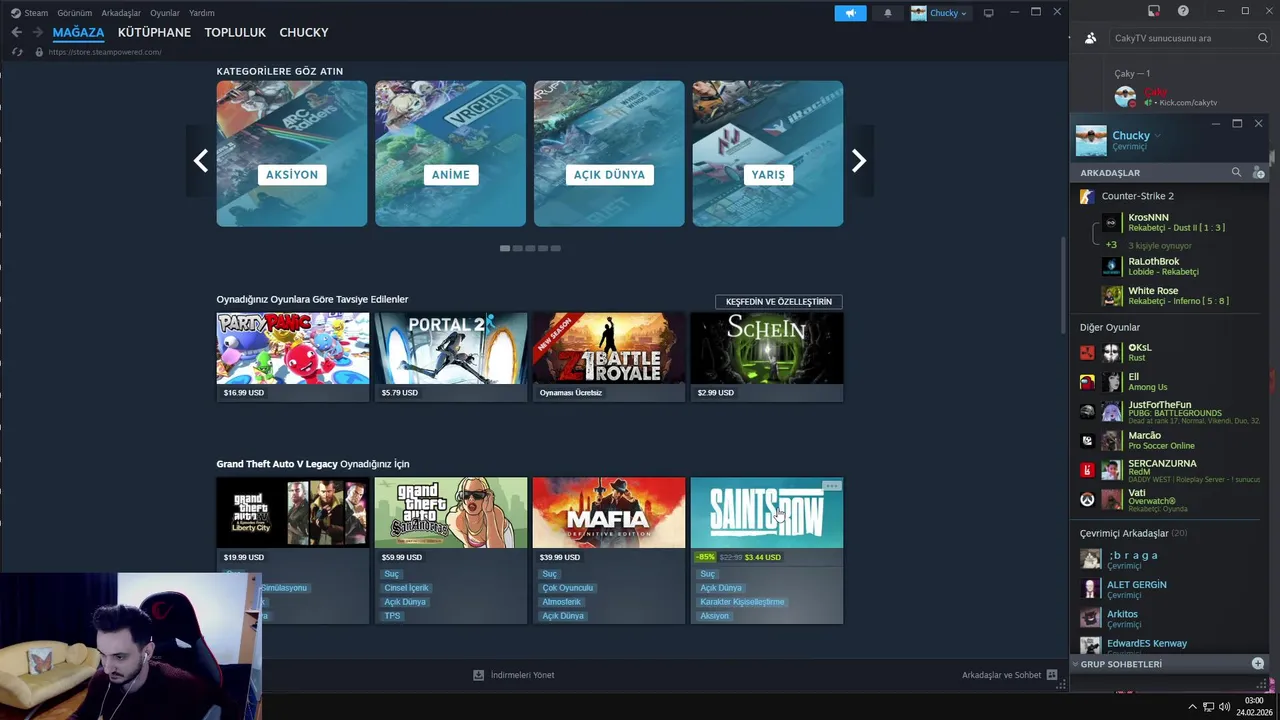Collapse the Çevrimiçi Arkadaşlar section header

[1133, 533]
